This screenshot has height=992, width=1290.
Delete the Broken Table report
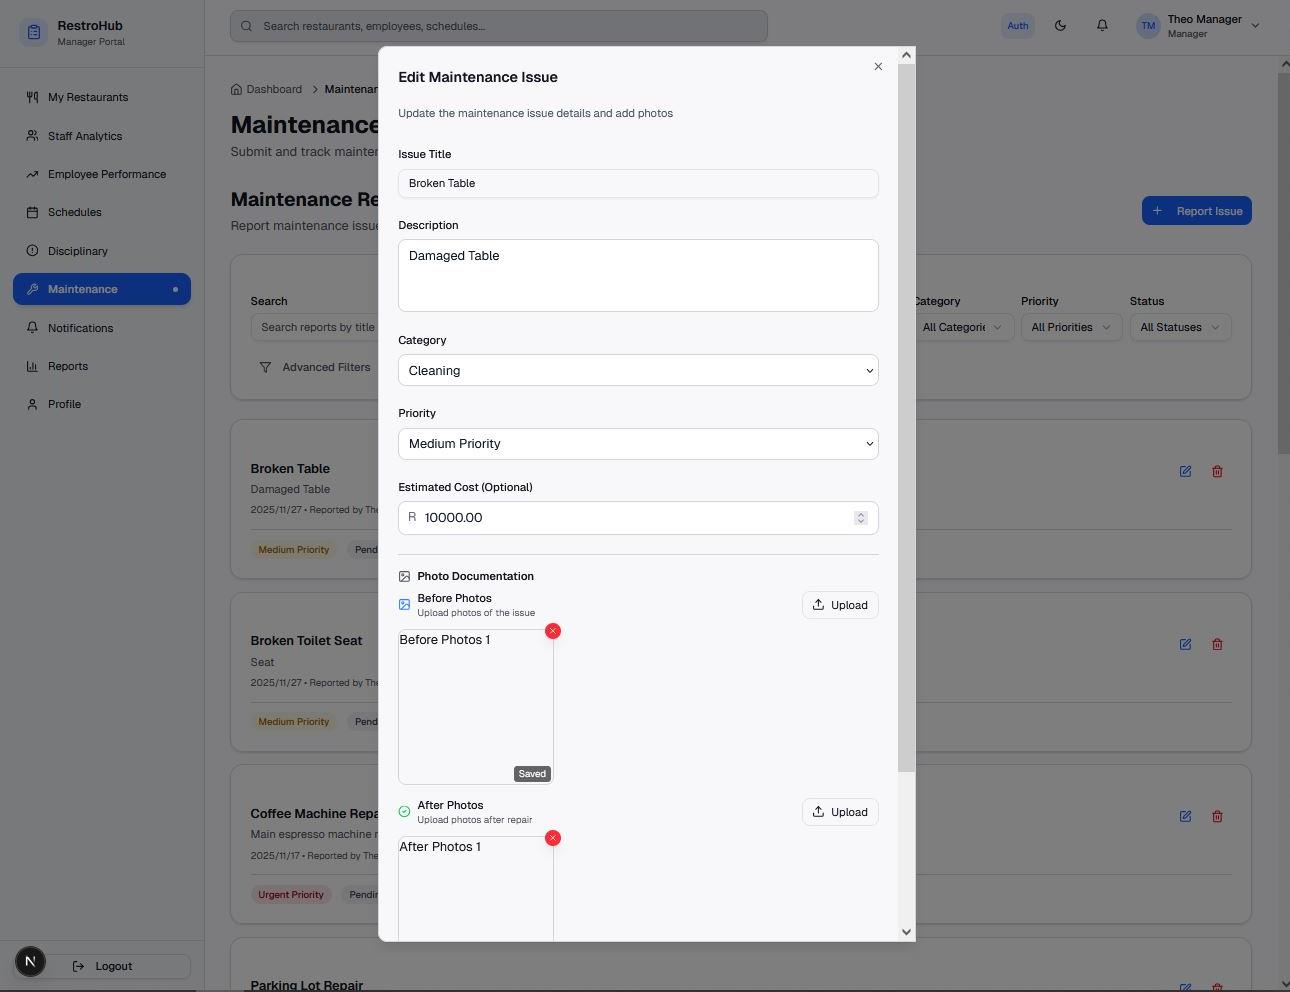[x=1217, y=471]
